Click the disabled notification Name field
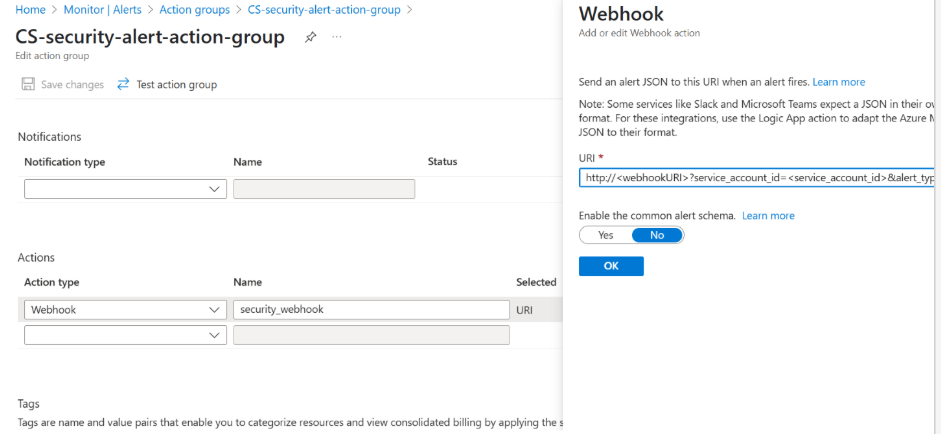 coord(324,189)
